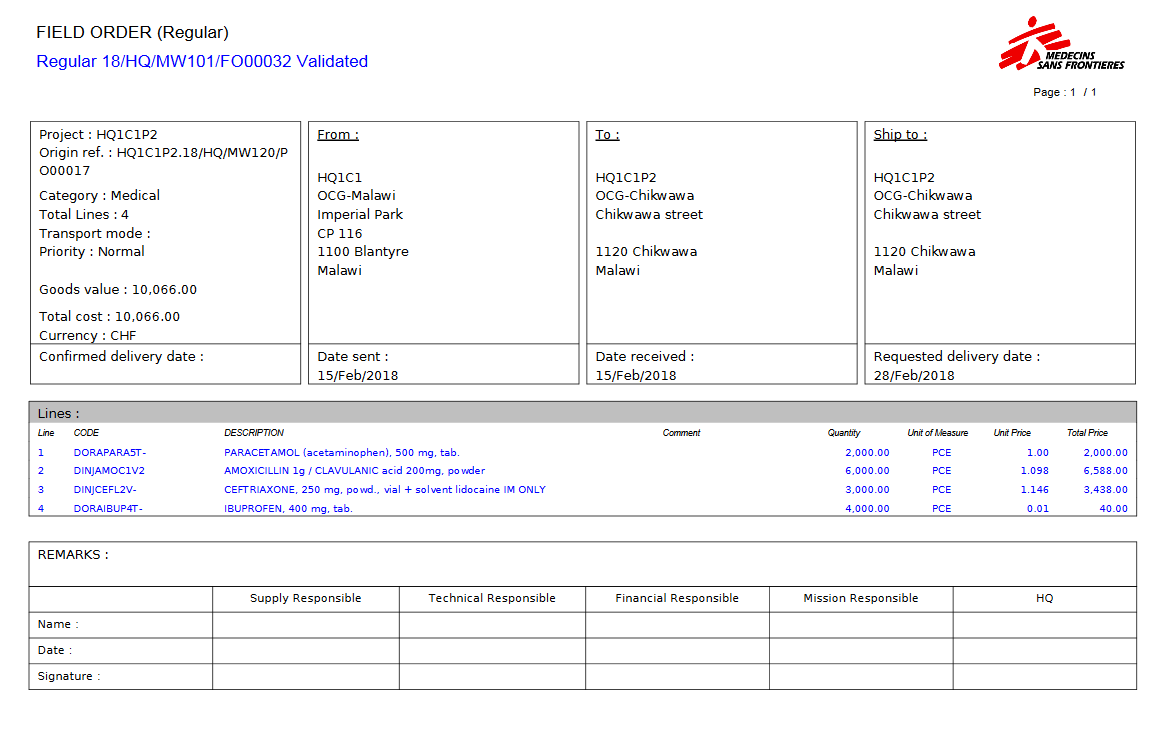Click the Signature cell under HQ column

(x=1044, y=677)
